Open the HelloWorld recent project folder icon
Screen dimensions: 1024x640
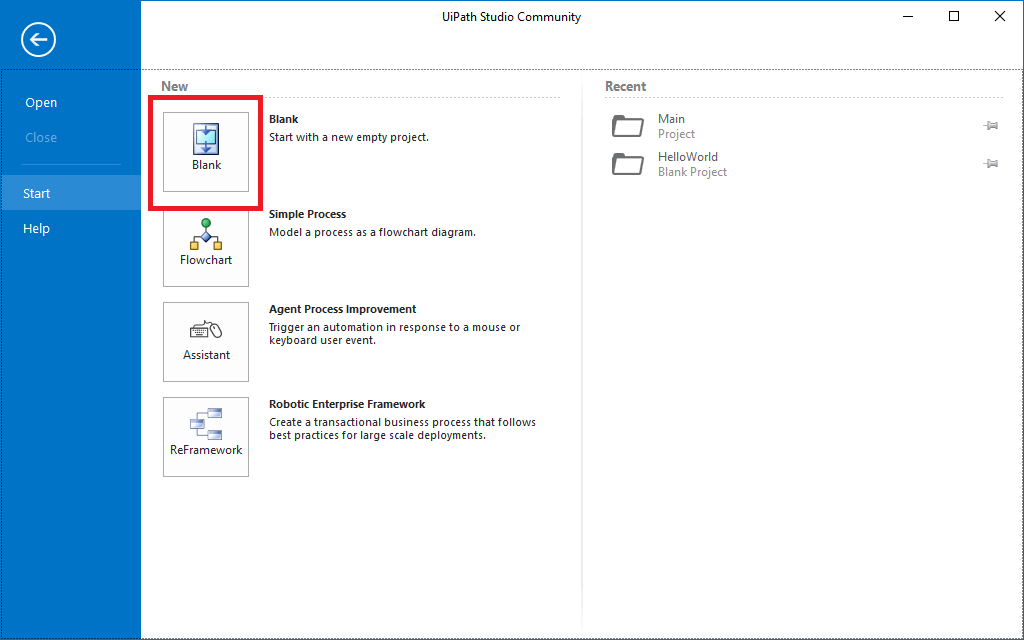point(628,164)
